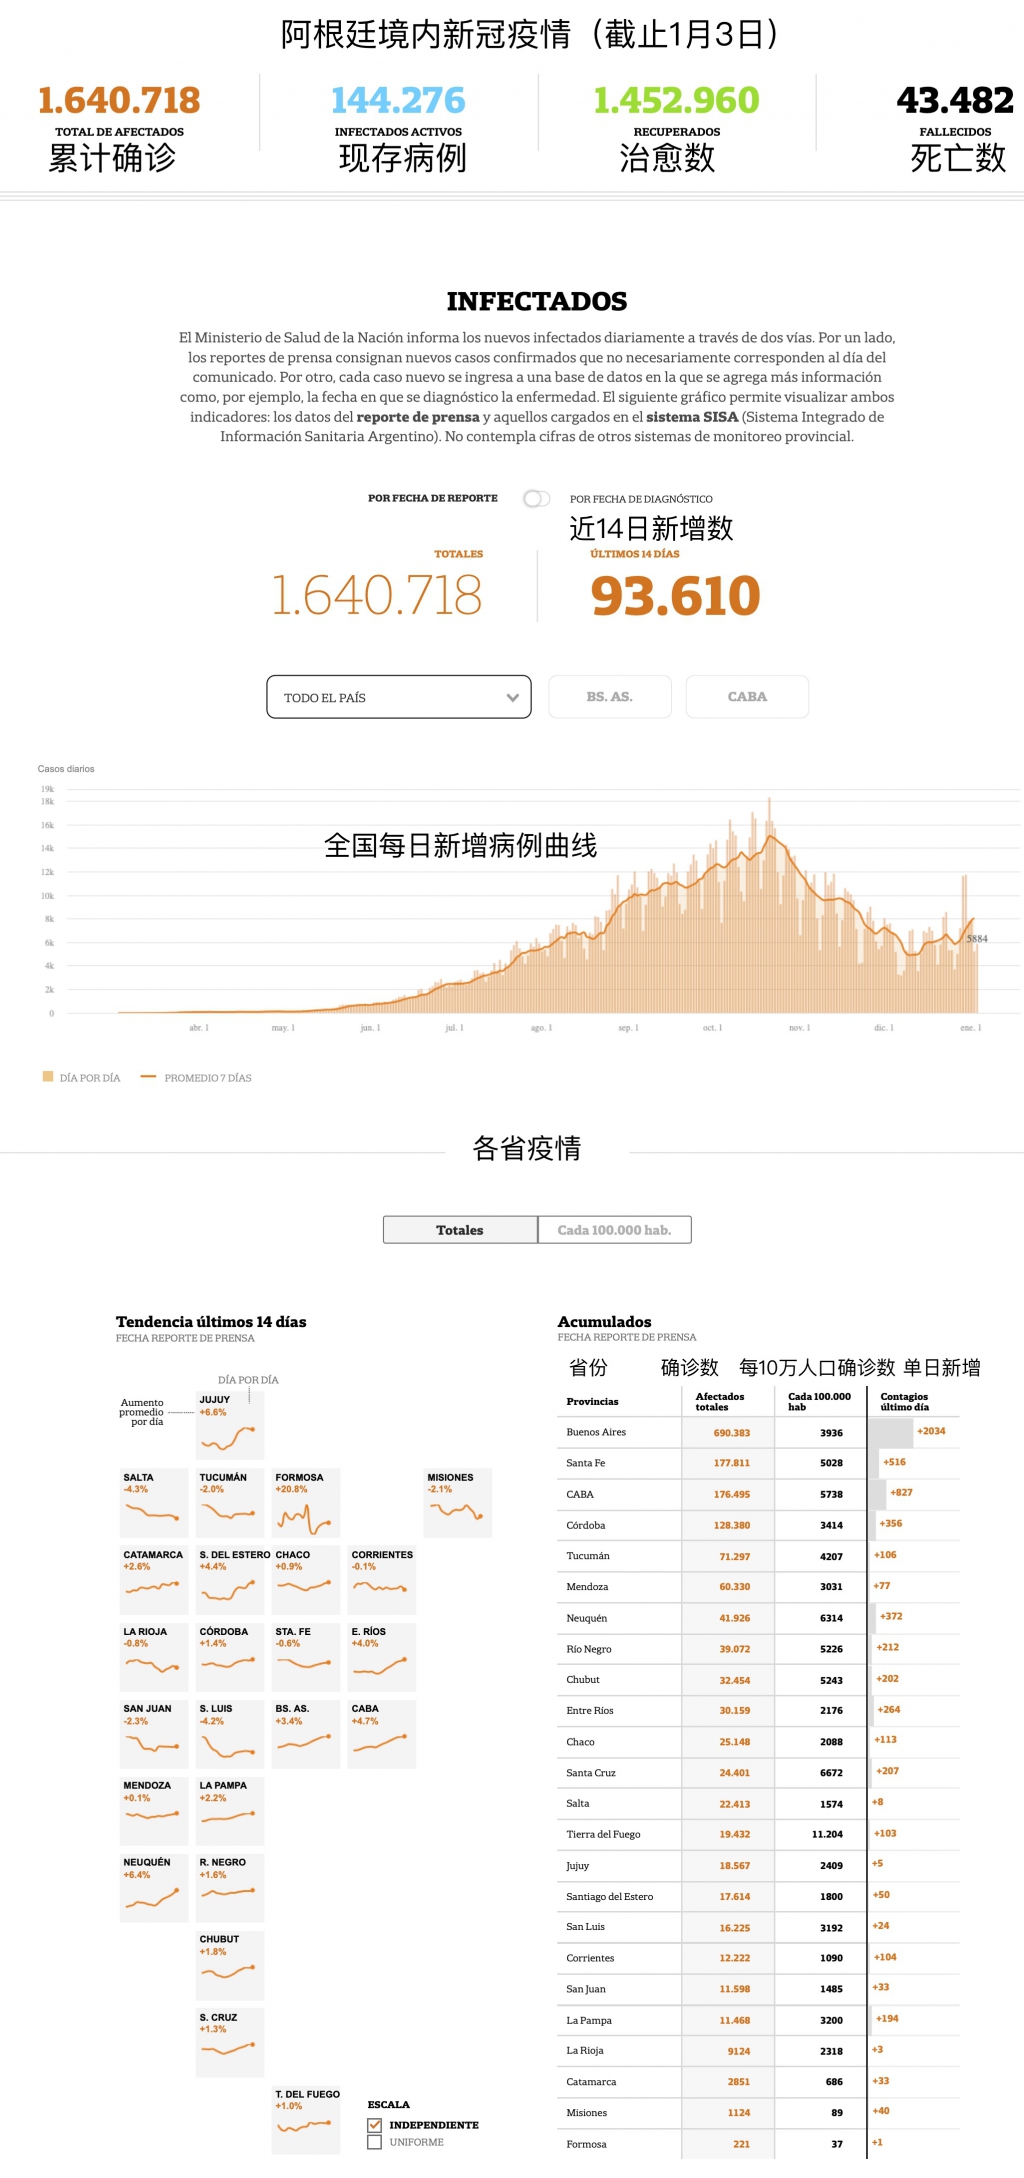Click the DÍA POR DÍA legend swatch
The width and height of the screenshot is (1024, 2178).
(48, 1077)
